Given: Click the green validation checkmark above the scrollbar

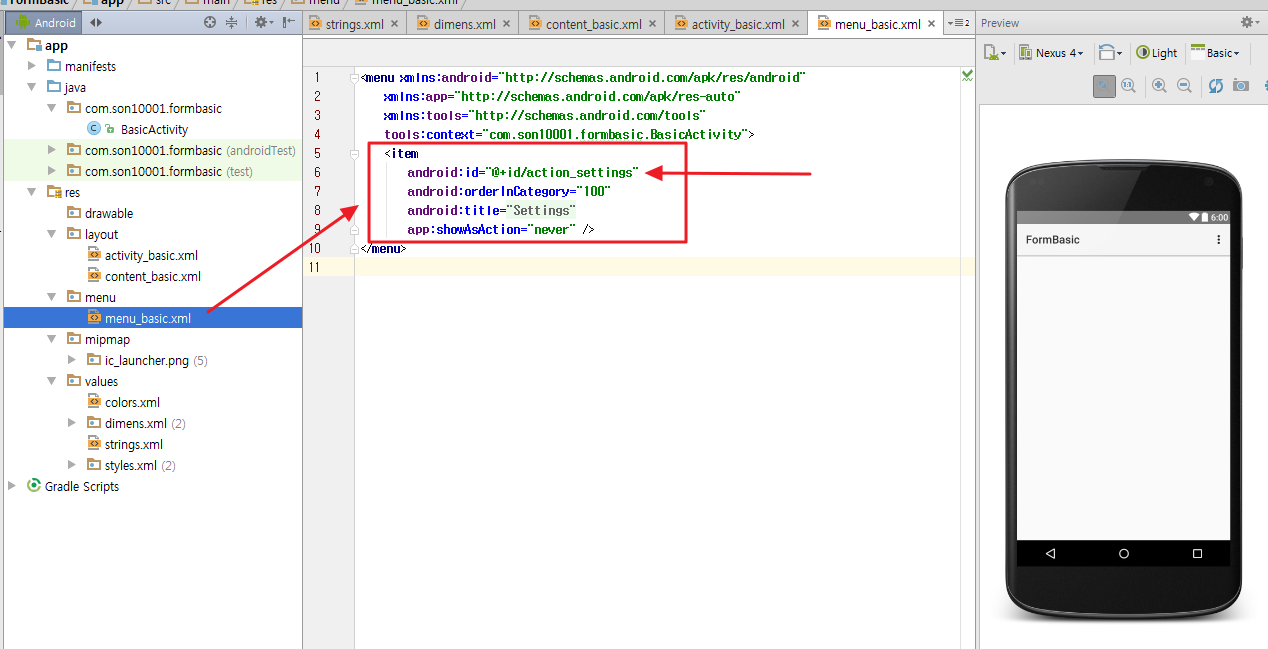Looking at the screenshot, I should (966, 74).
